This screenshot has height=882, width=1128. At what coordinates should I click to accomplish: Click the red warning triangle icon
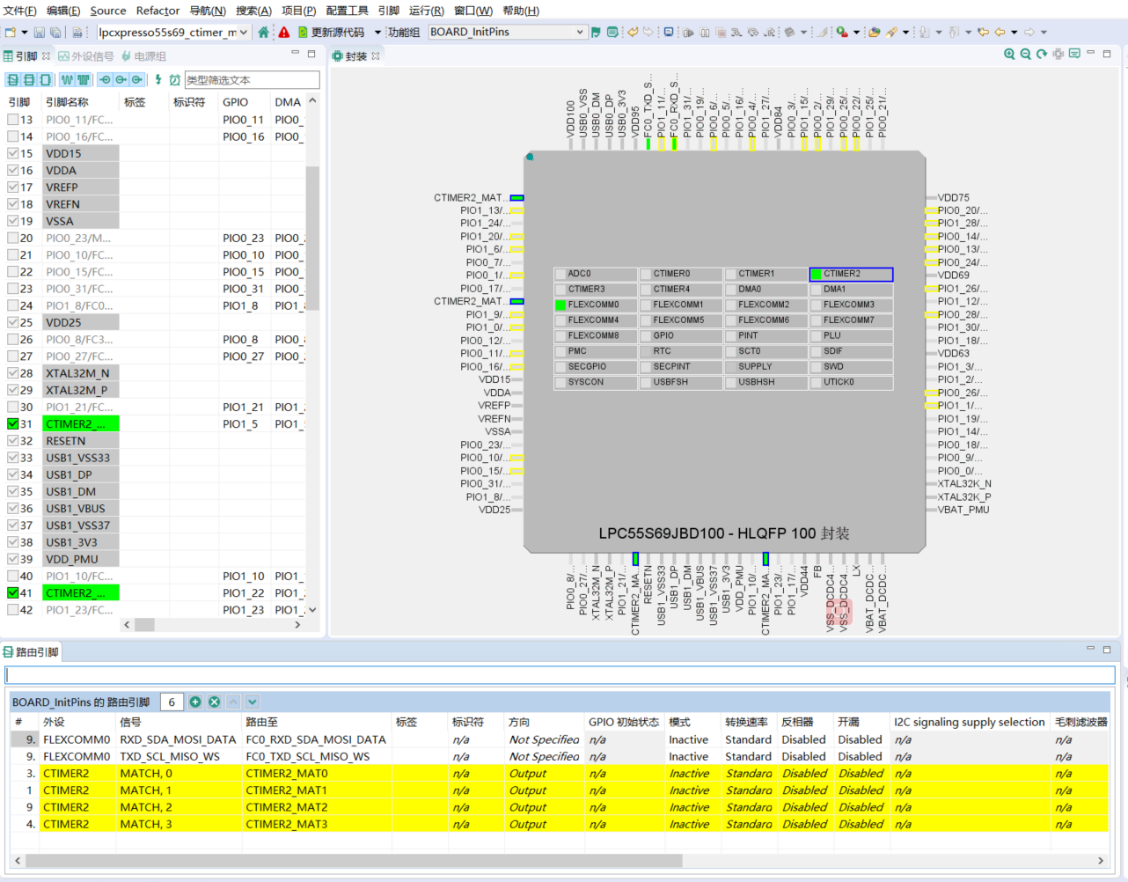[284, 32]
